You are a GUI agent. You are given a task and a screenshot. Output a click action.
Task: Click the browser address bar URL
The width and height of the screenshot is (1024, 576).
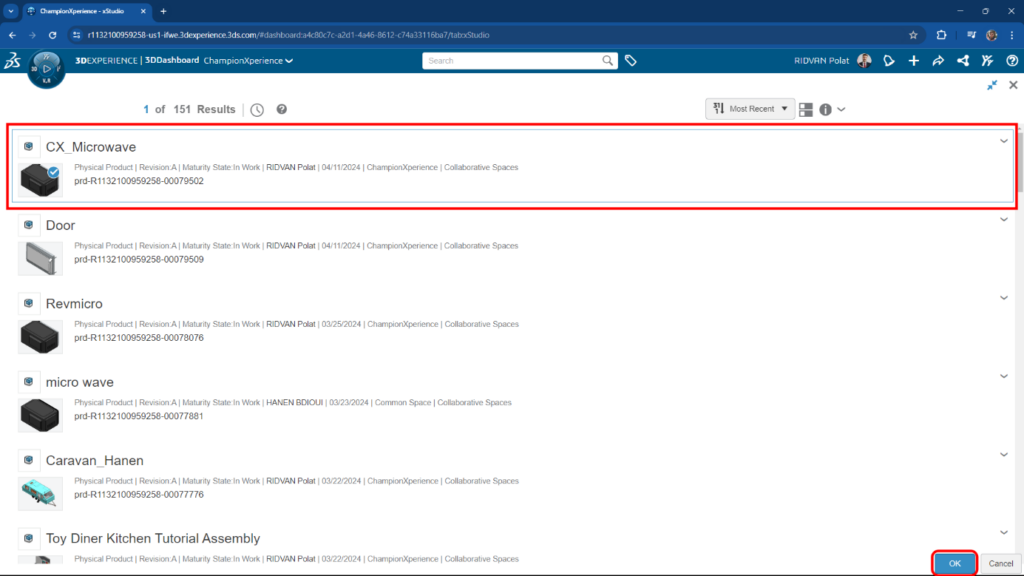pyautogui.click(x=288, y=35)
